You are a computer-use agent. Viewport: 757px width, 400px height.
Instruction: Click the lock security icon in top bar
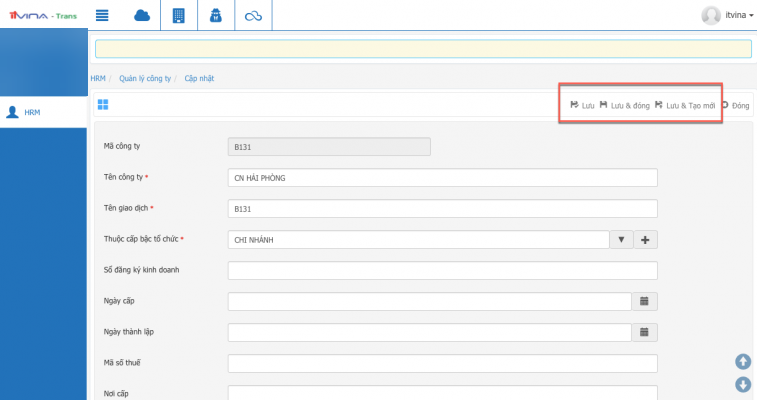click(215, 15)
